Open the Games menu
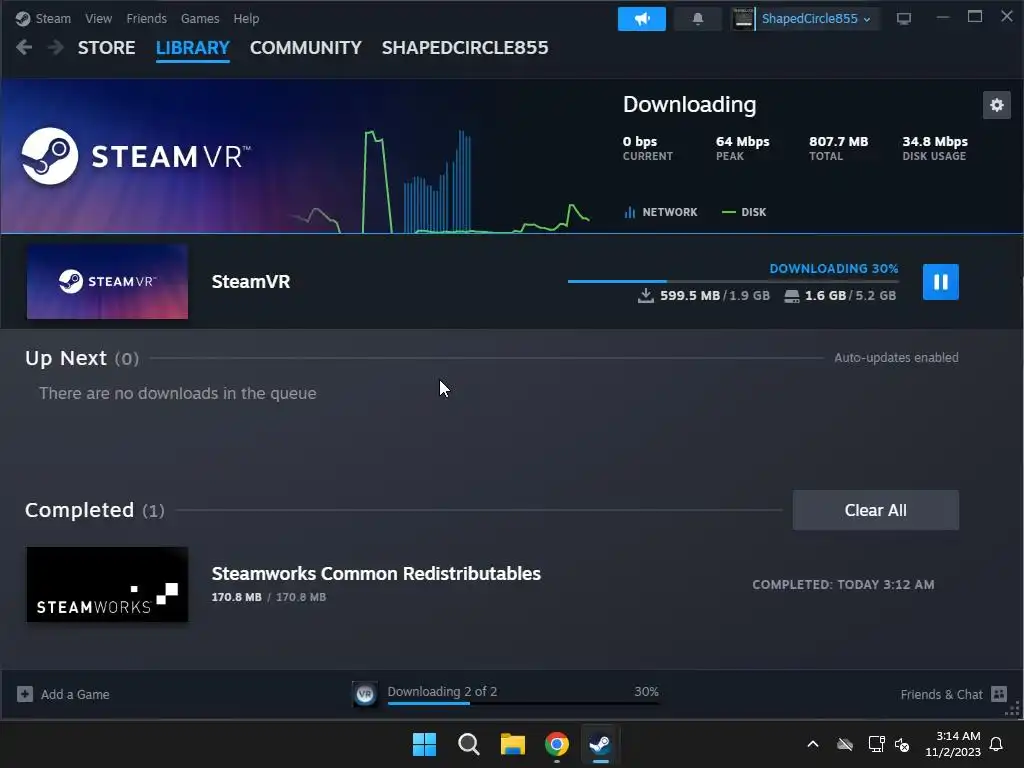The image size is (1024, 768). 200,18
